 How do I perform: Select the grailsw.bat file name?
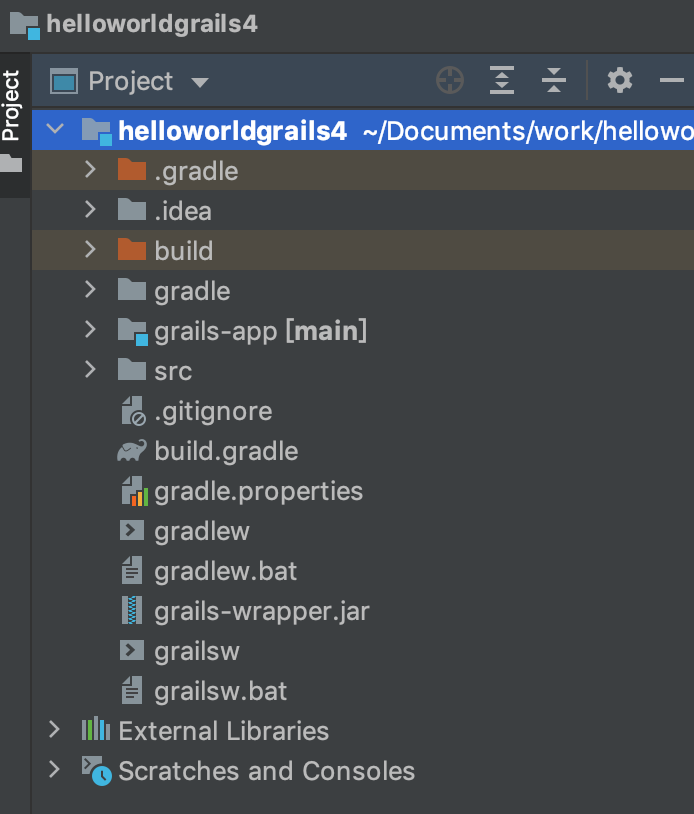(x=220, y=691)
